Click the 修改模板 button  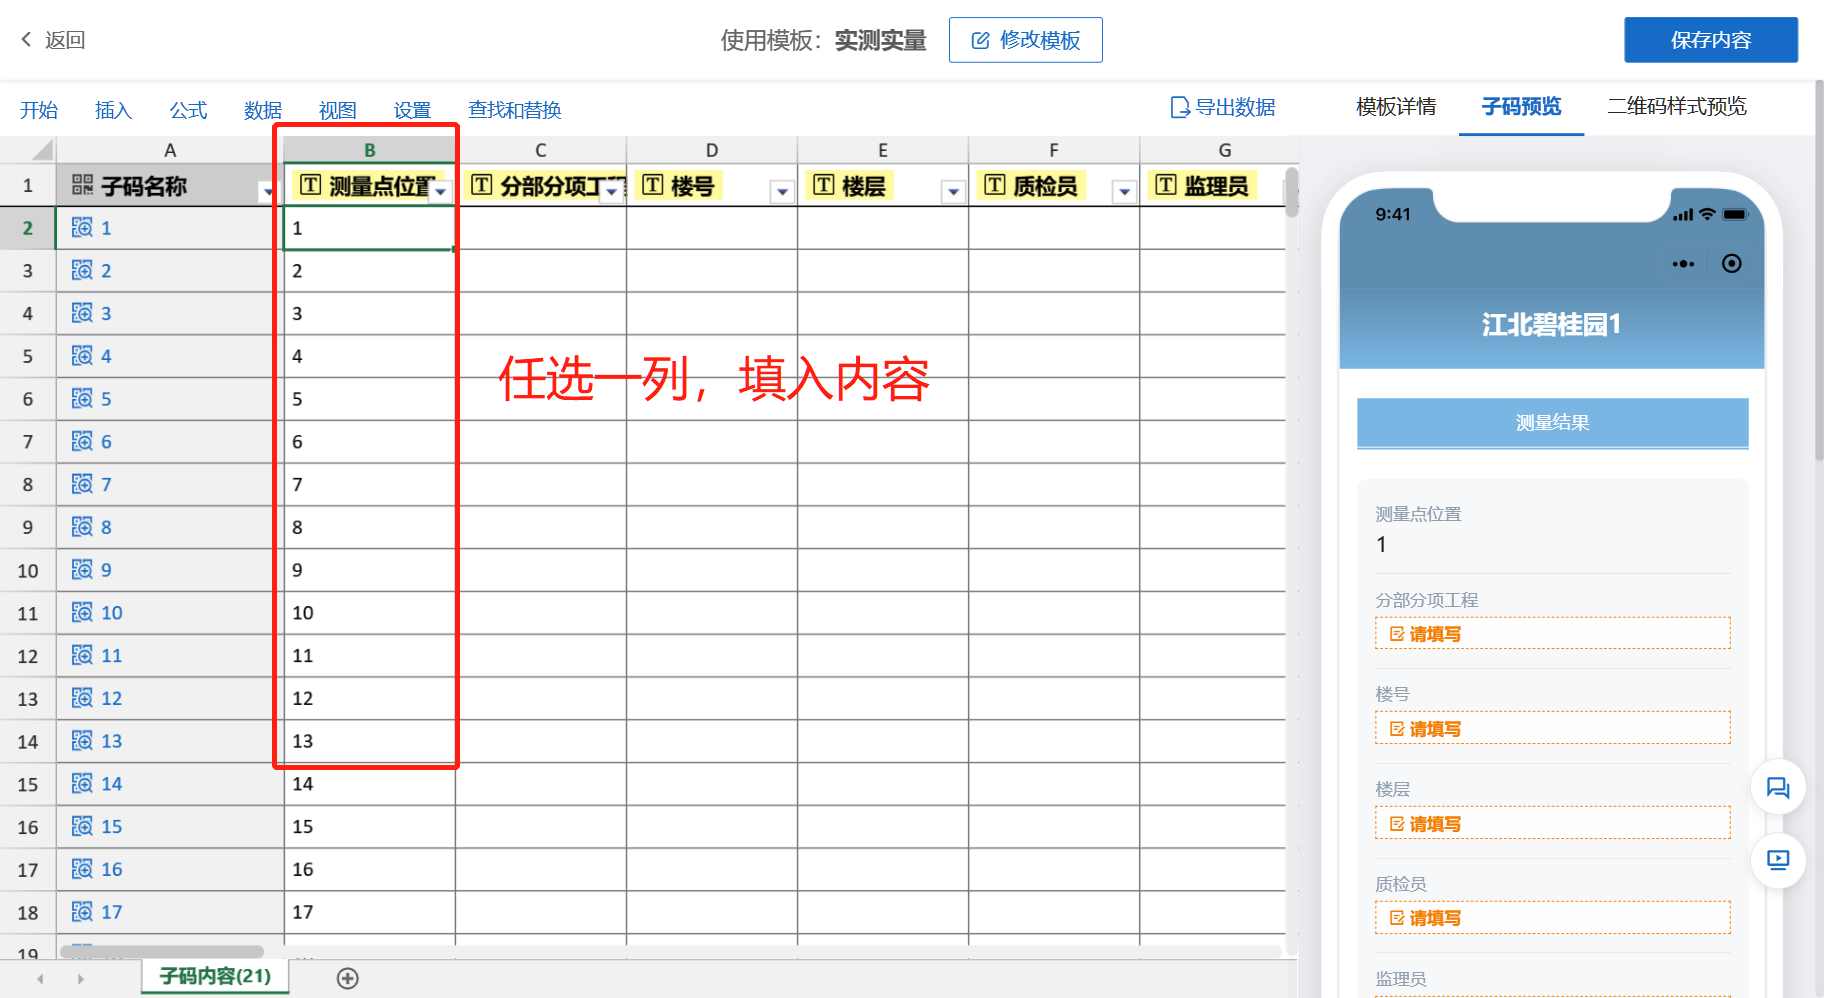click(1025, 40)
